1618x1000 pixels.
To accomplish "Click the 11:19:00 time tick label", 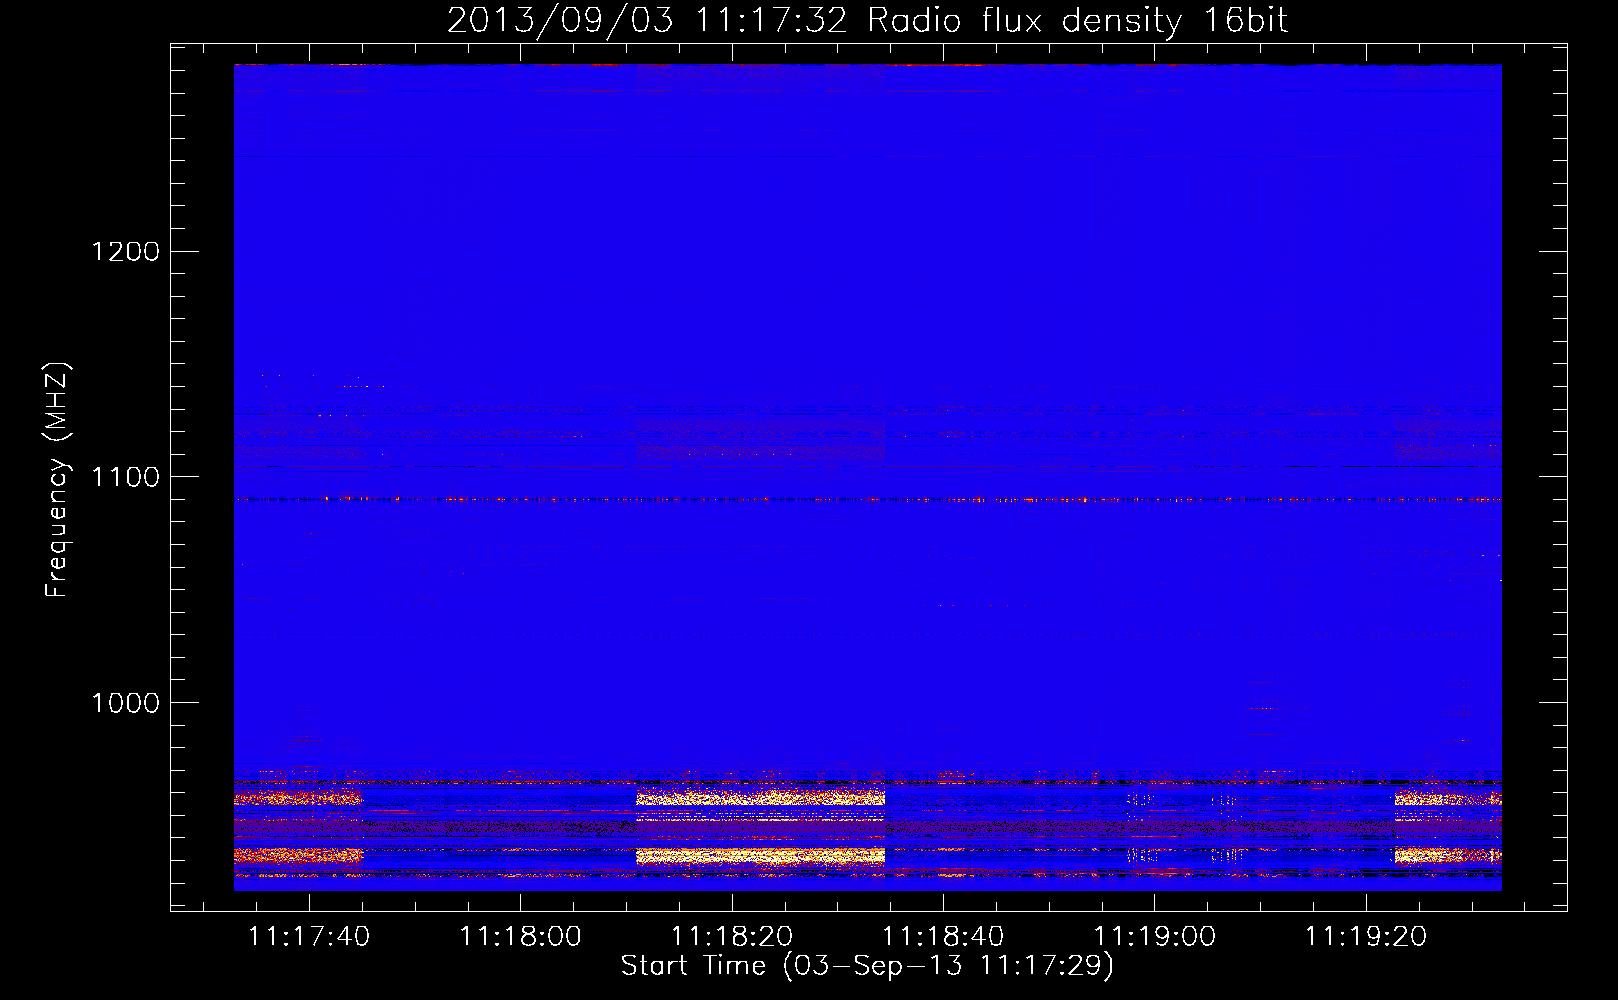I will pos(1155,937).
